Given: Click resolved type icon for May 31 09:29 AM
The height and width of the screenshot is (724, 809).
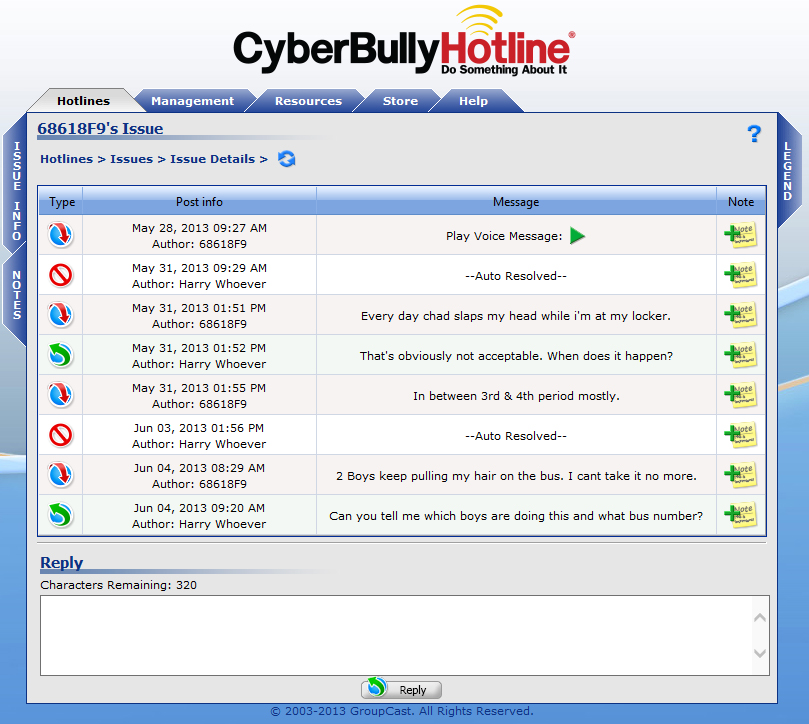Looking at the screenshot, I should (x=60, y=275).
